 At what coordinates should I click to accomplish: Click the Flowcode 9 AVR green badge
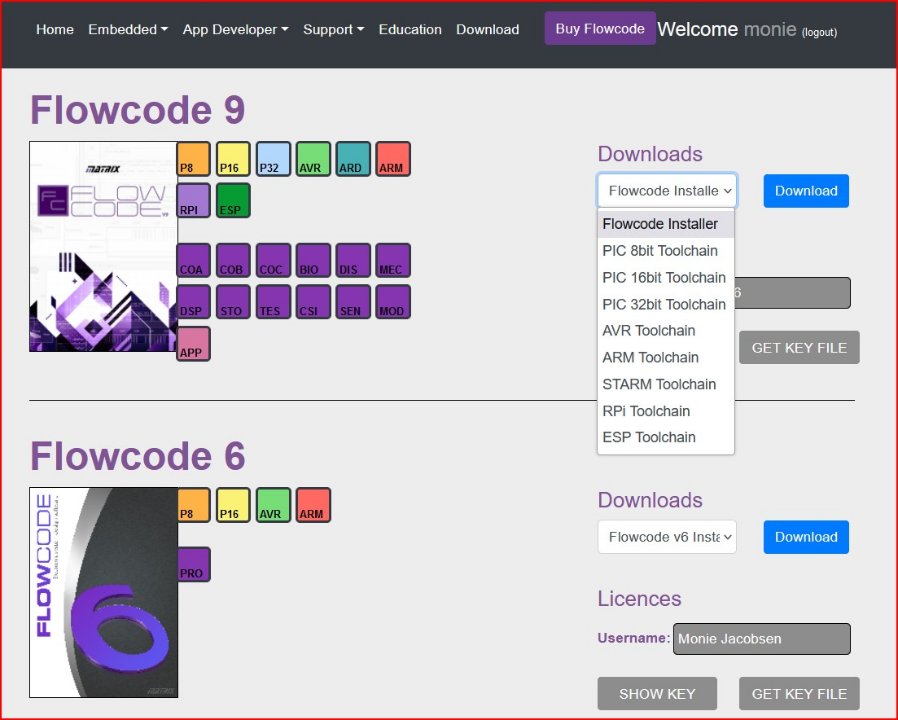(x=313, y=159)
